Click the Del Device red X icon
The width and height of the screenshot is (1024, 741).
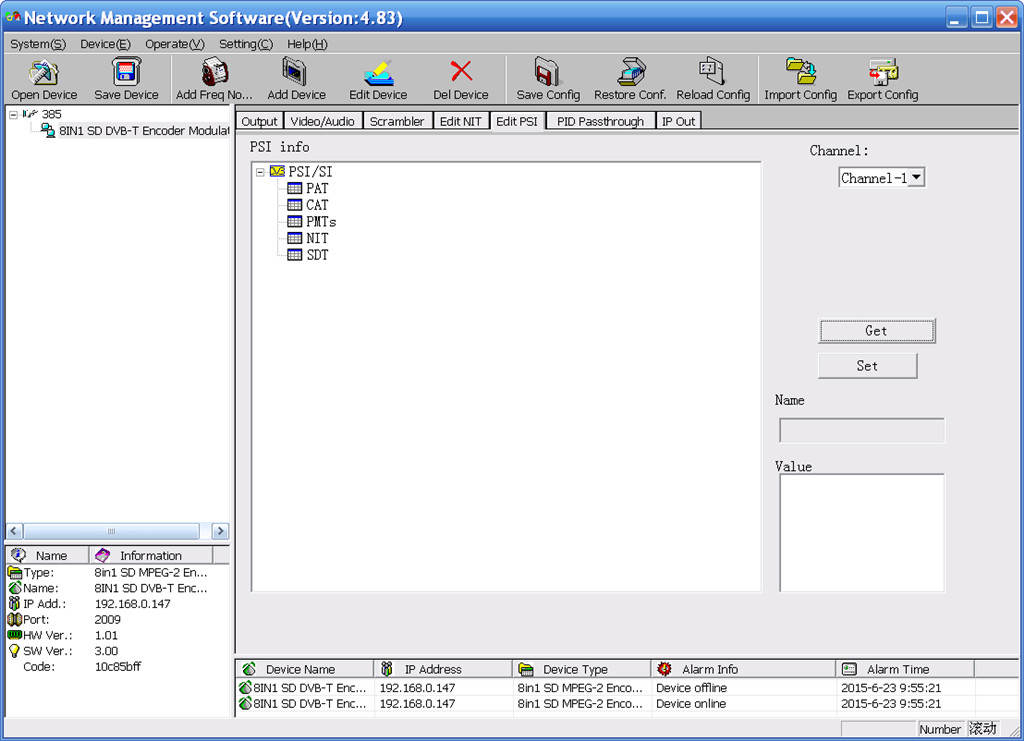pyautogui.click(x=461, y=71)
